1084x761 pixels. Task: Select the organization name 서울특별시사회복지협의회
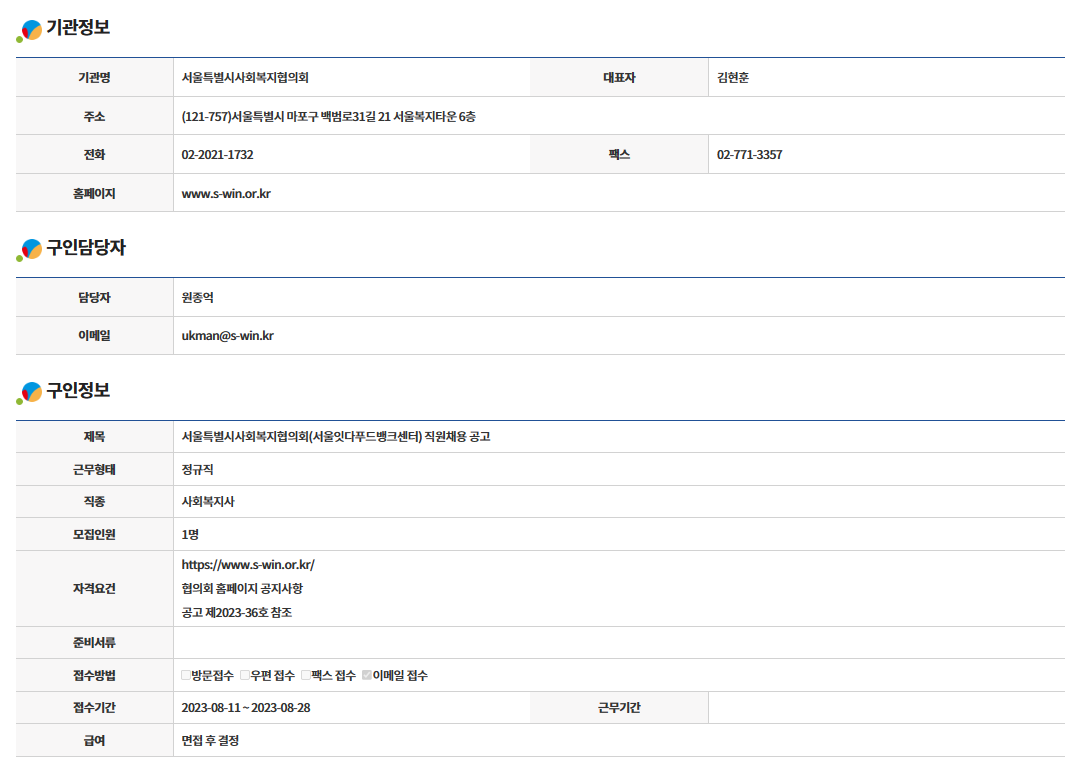[245, 78]
